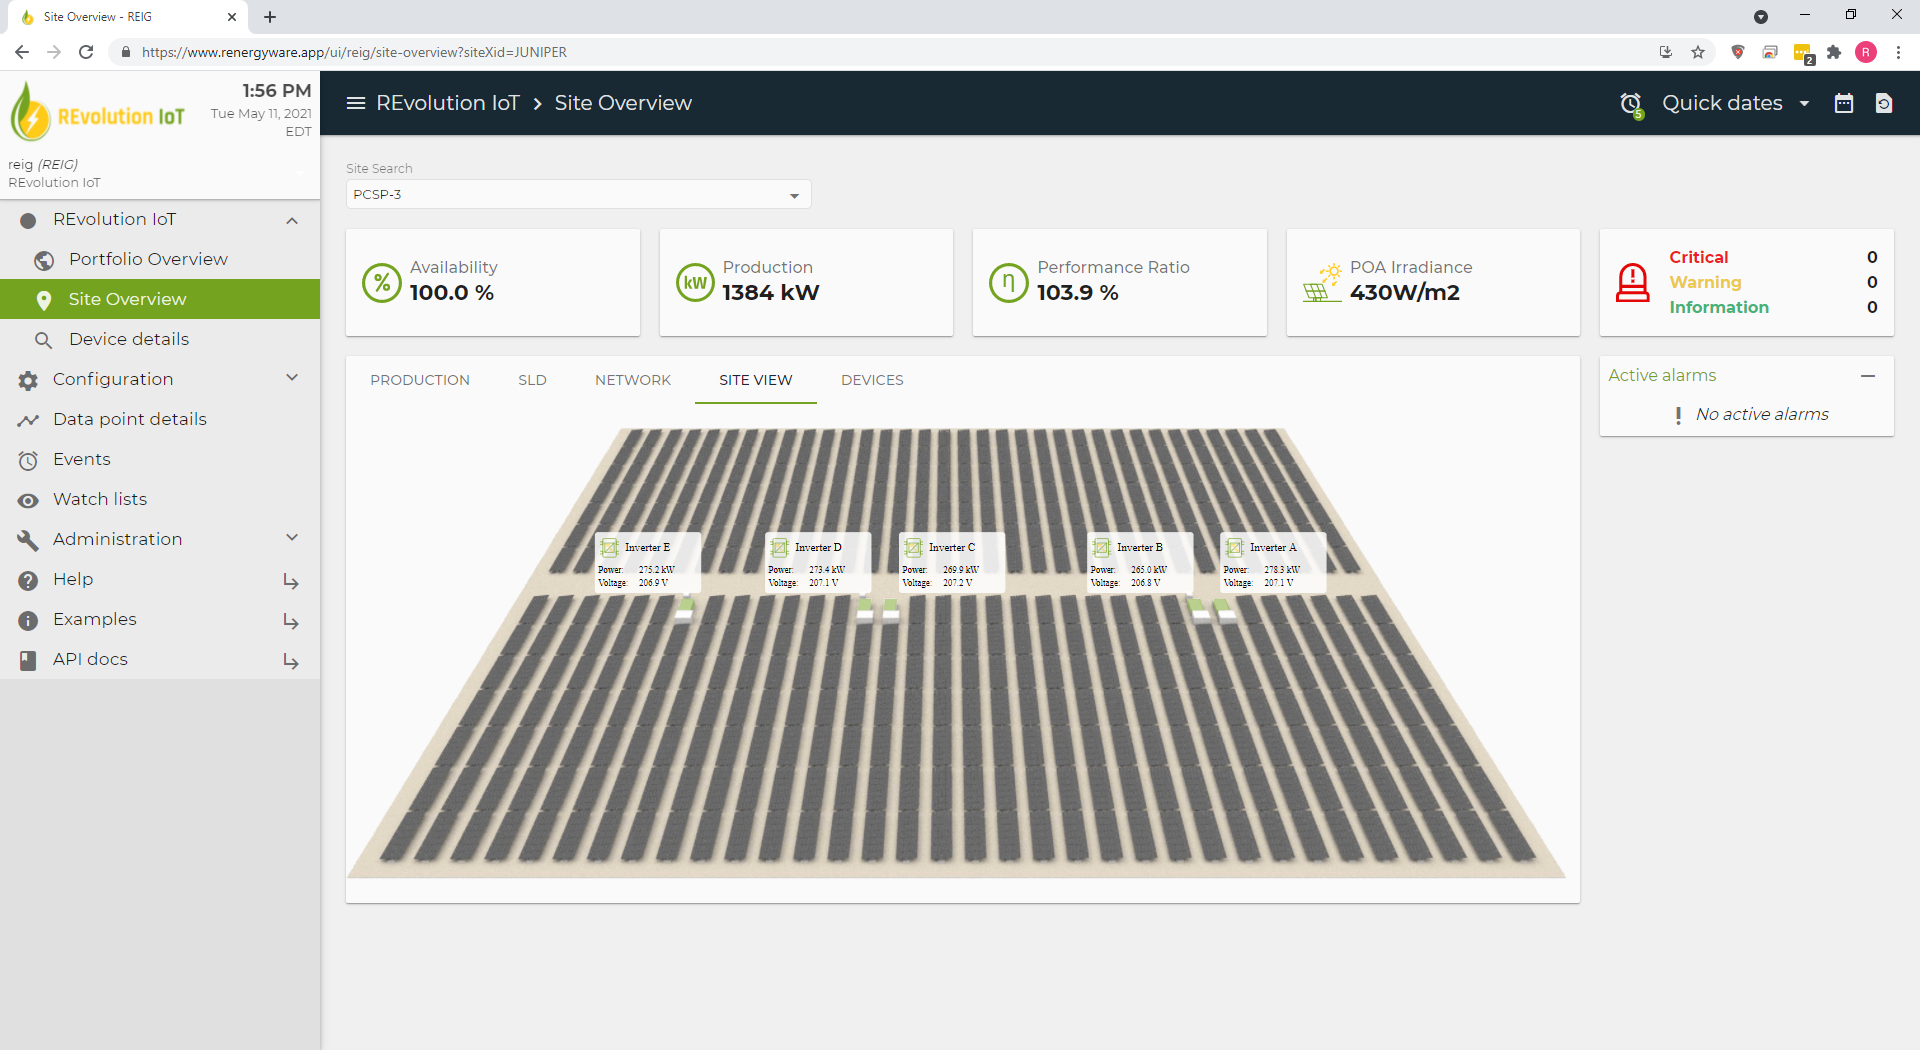Expand the Administration menu chevron
The image size is (1920, 1050).
click(292, 538)
